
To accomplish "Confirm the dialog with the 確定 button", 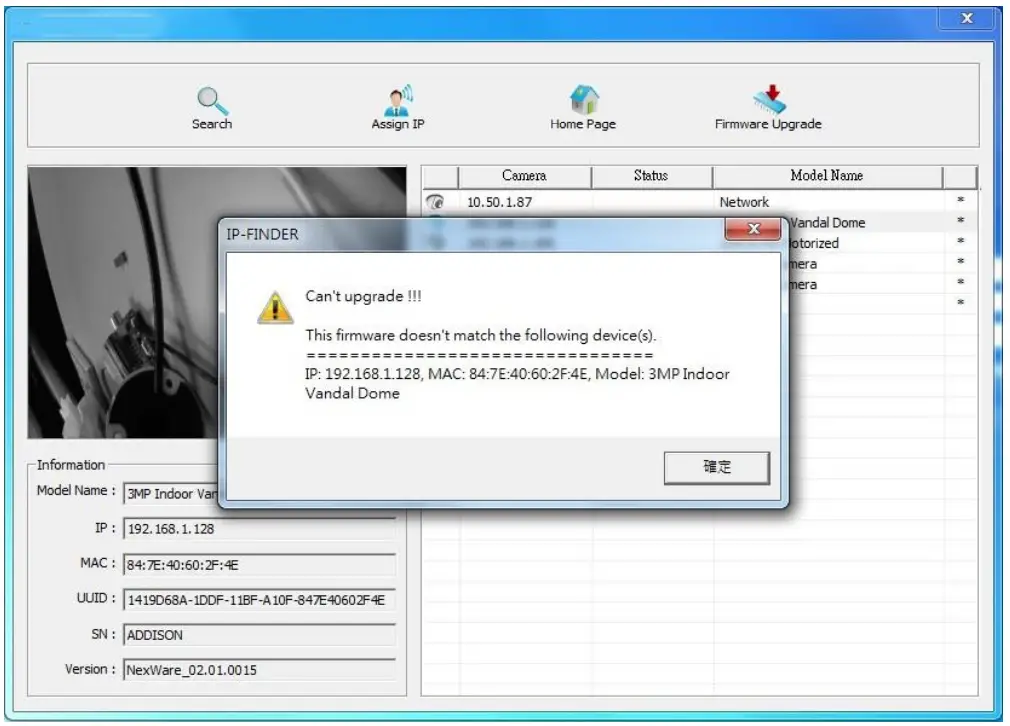I will click(x=716, y=465).
